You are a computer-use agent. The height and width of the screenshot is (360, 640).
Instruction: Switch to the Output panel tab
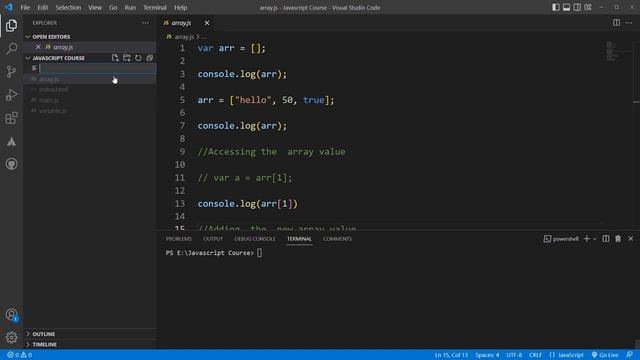point(213,239)
